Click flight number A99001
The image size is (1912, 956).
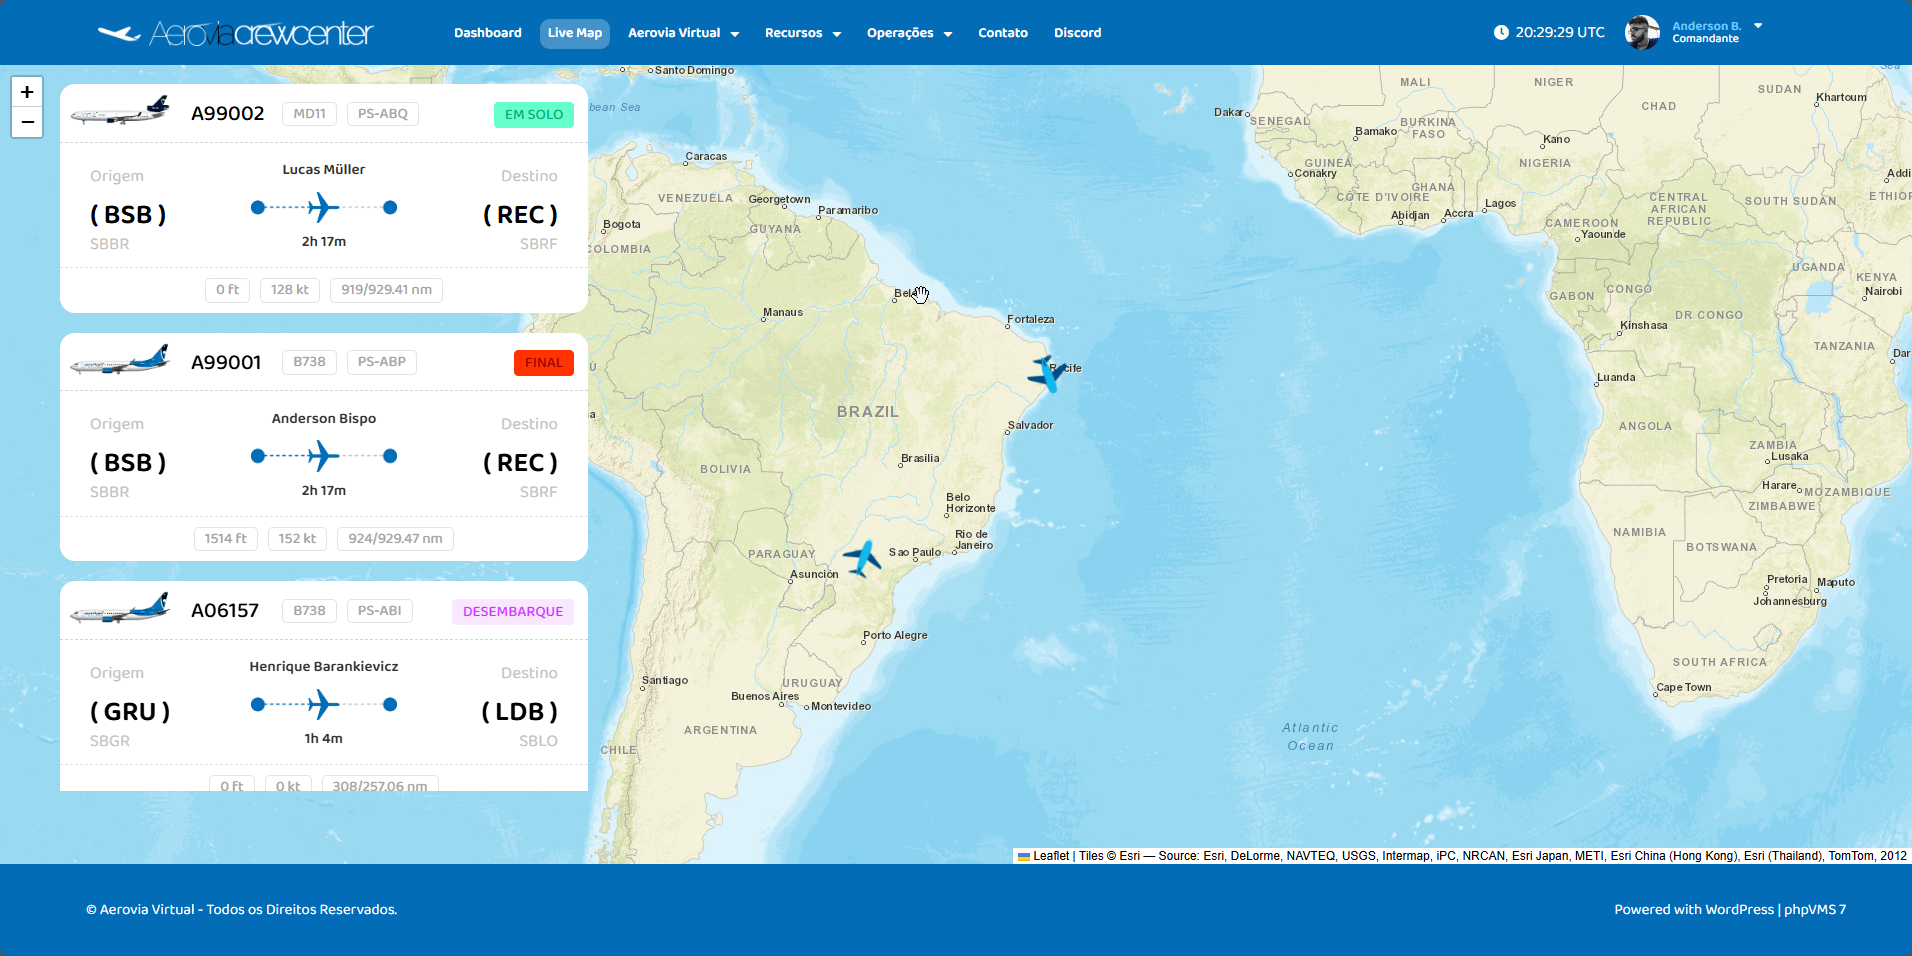click(x=226, y=363)
